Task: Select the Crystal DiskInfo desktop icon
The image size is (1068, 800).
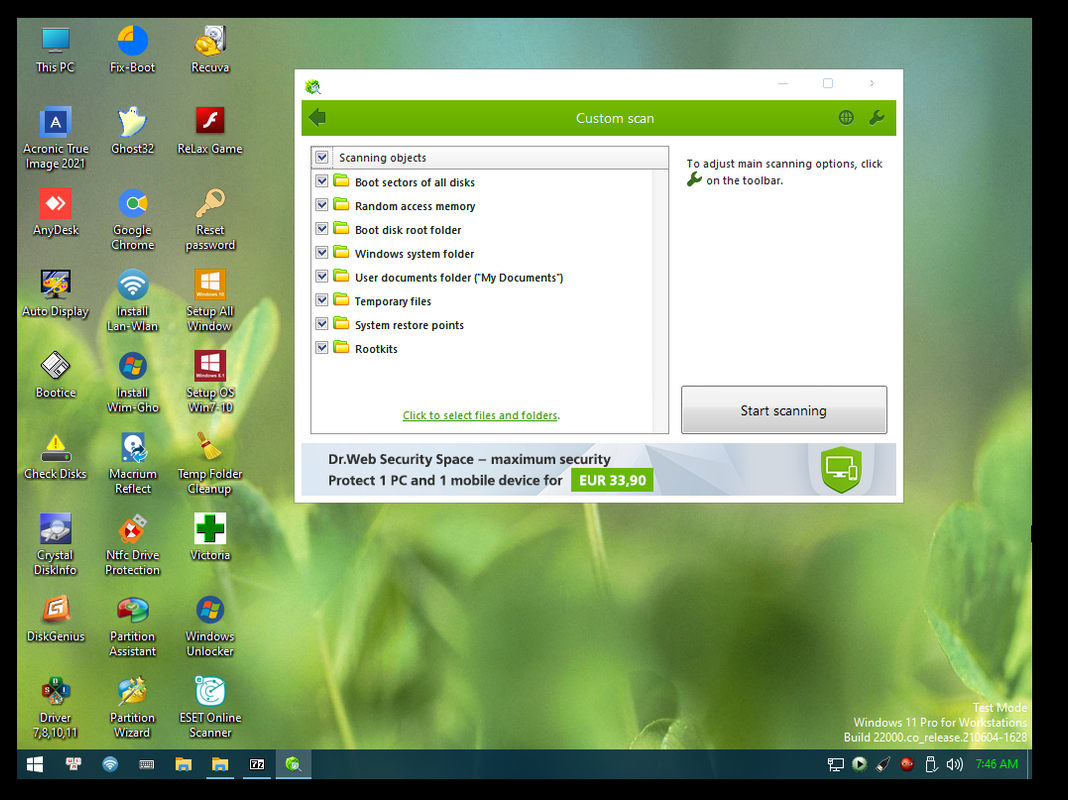Action: (x=55, y=545)
